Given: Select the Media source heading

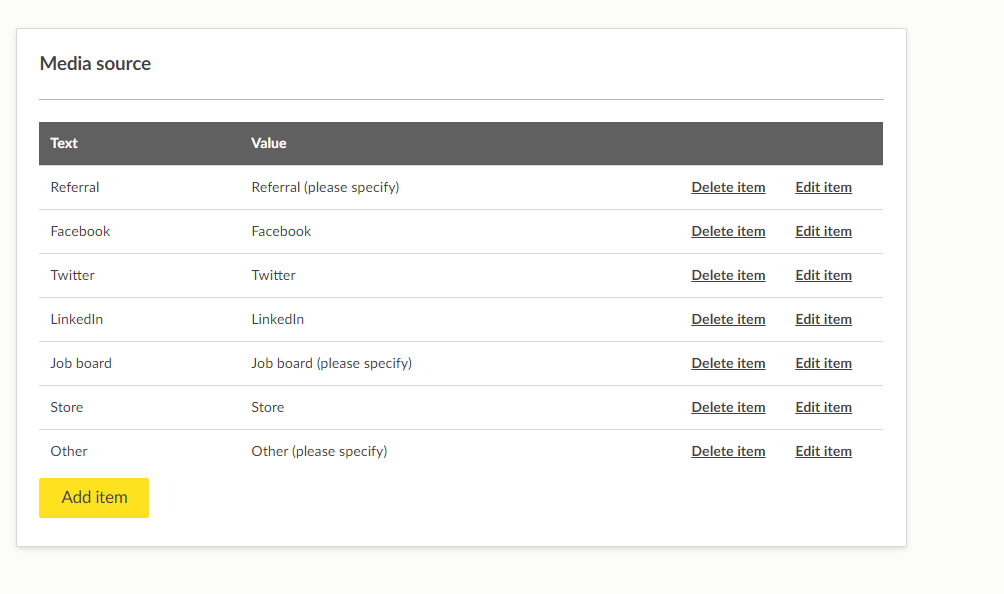Looking at the screenshot, I should click(x=95, y=64).
